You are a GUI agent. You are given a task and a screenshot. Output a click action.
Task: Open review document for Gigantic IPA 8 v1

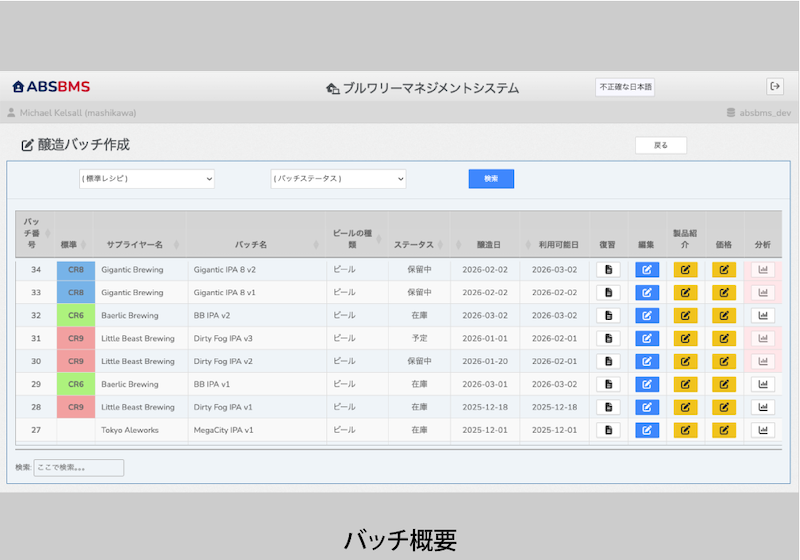click(x=608, y=293)
